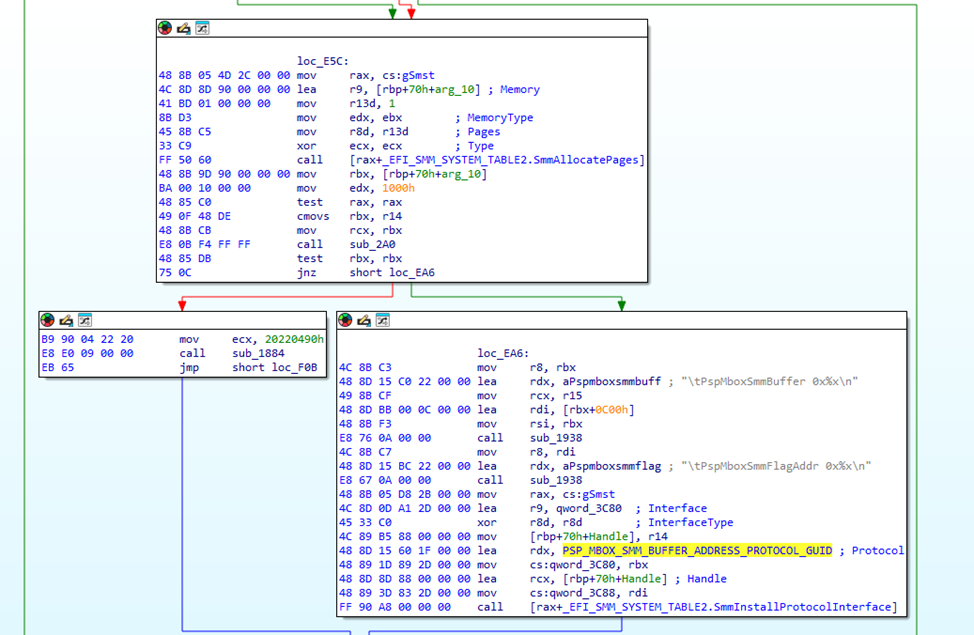This screenshot has height=635, width=974.
Task: Open node color picker in loc_E5C block
Action: click(165, 28)
